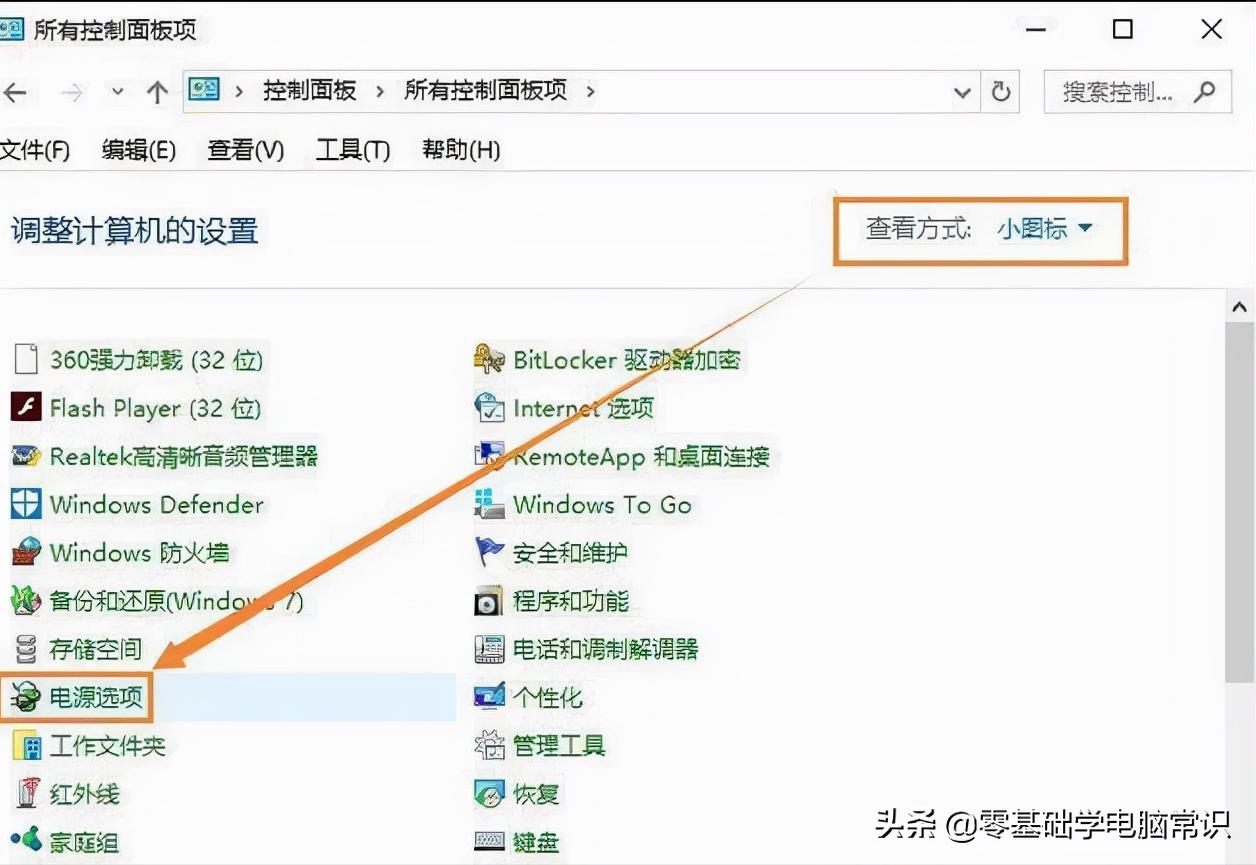Open Internet 选项
This screenshot has height=865, width=1256.
(580, 408)
